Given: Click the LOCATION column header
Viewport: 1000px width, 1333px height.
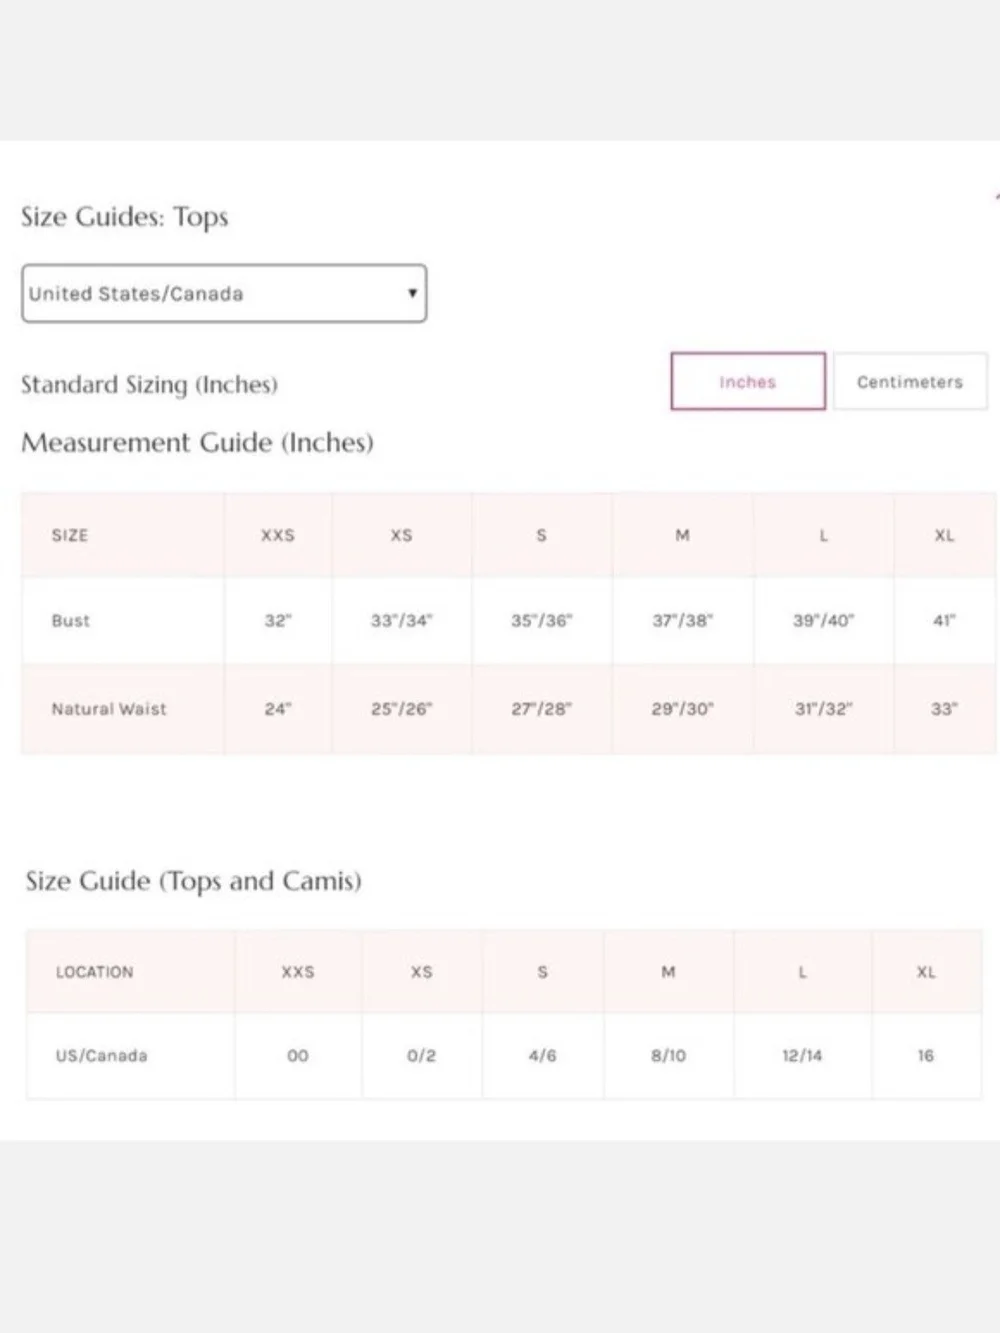Looking at the screenshot, I should click(x=94, y=971).
